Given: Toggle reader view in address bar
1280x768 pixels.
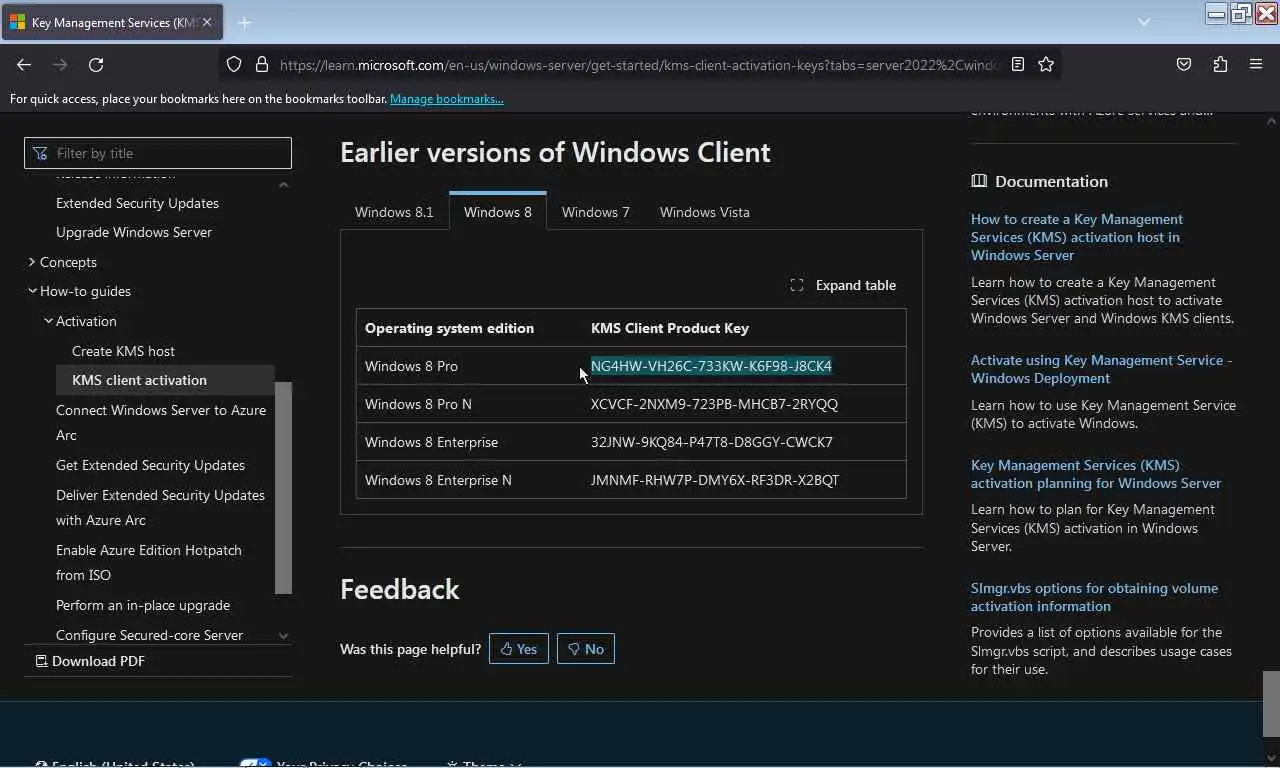Looking at the screenshot, I should pos(1018,64).
